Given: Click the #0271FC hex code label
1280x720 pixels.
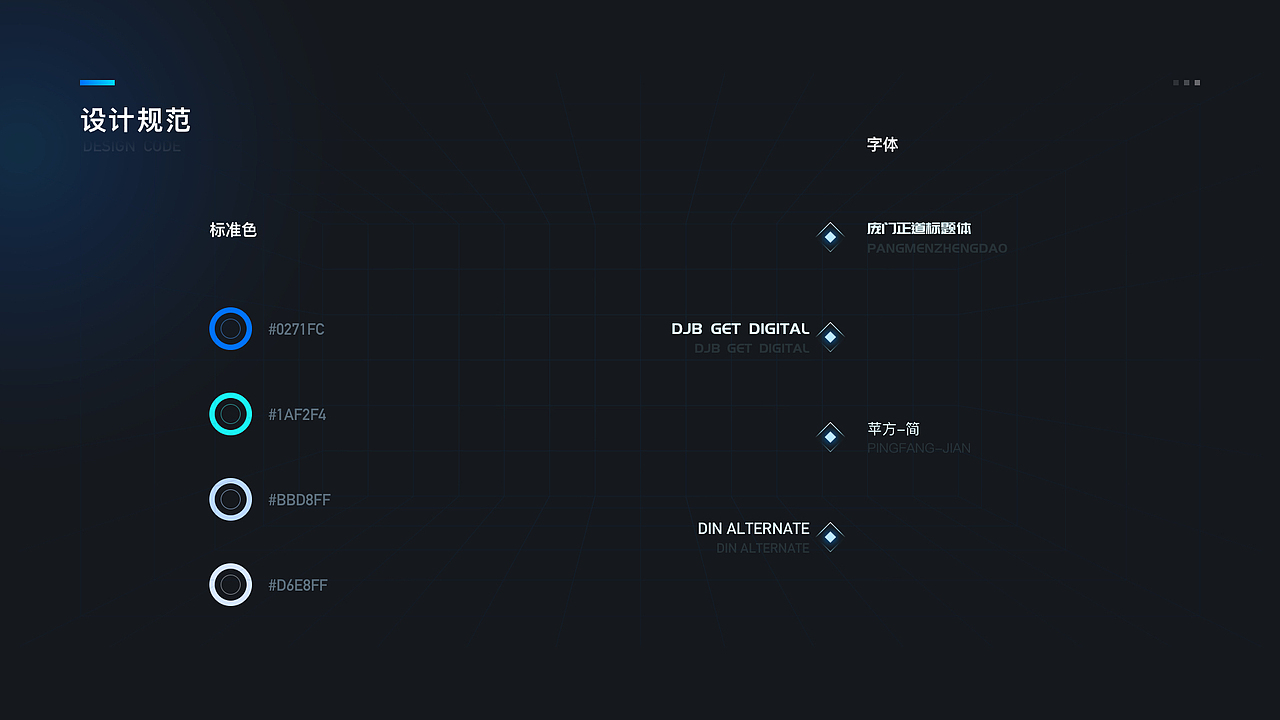Looking at the screenshot, I should pyautogui.click(x=296, y=329).
